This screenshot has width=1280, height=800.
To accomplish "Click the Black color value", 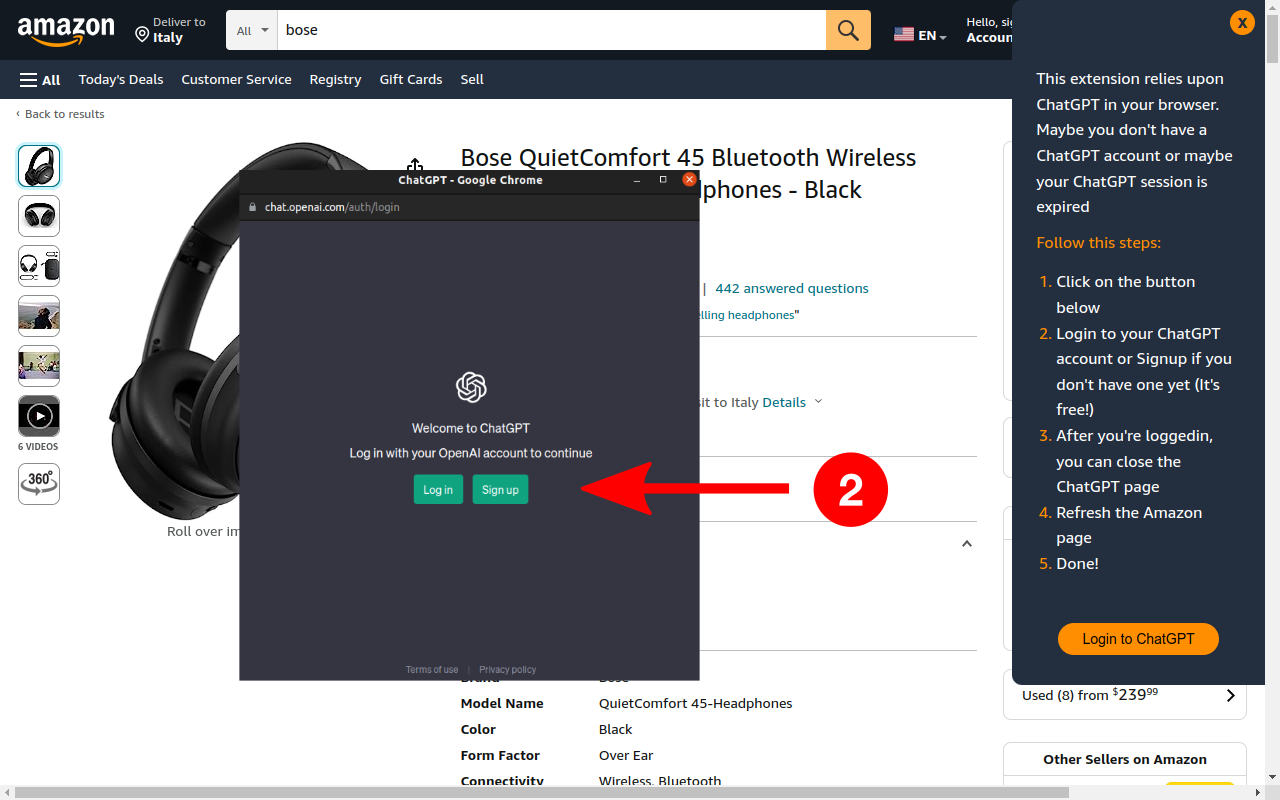I will 616,730.
